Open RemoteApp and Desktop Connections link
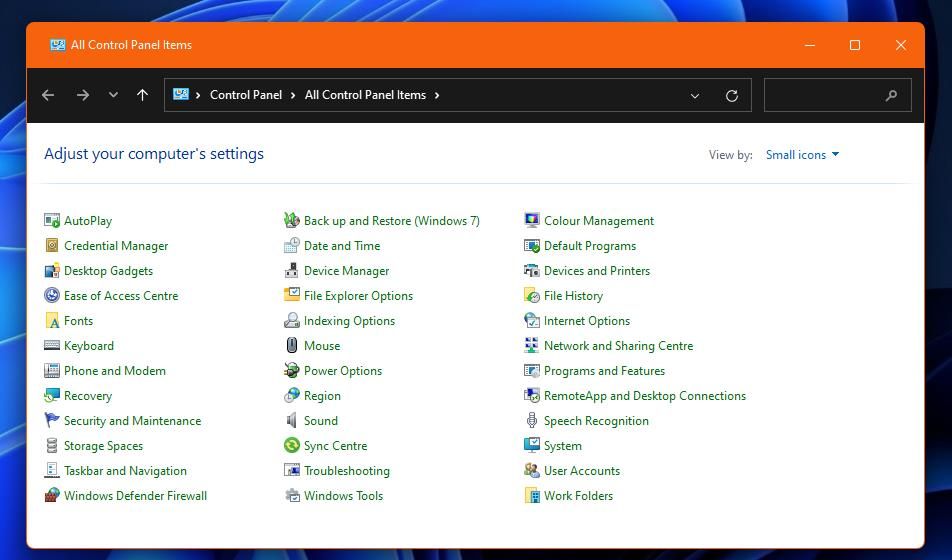The width and height of the screenshot is (952, 560). [645, 396]
